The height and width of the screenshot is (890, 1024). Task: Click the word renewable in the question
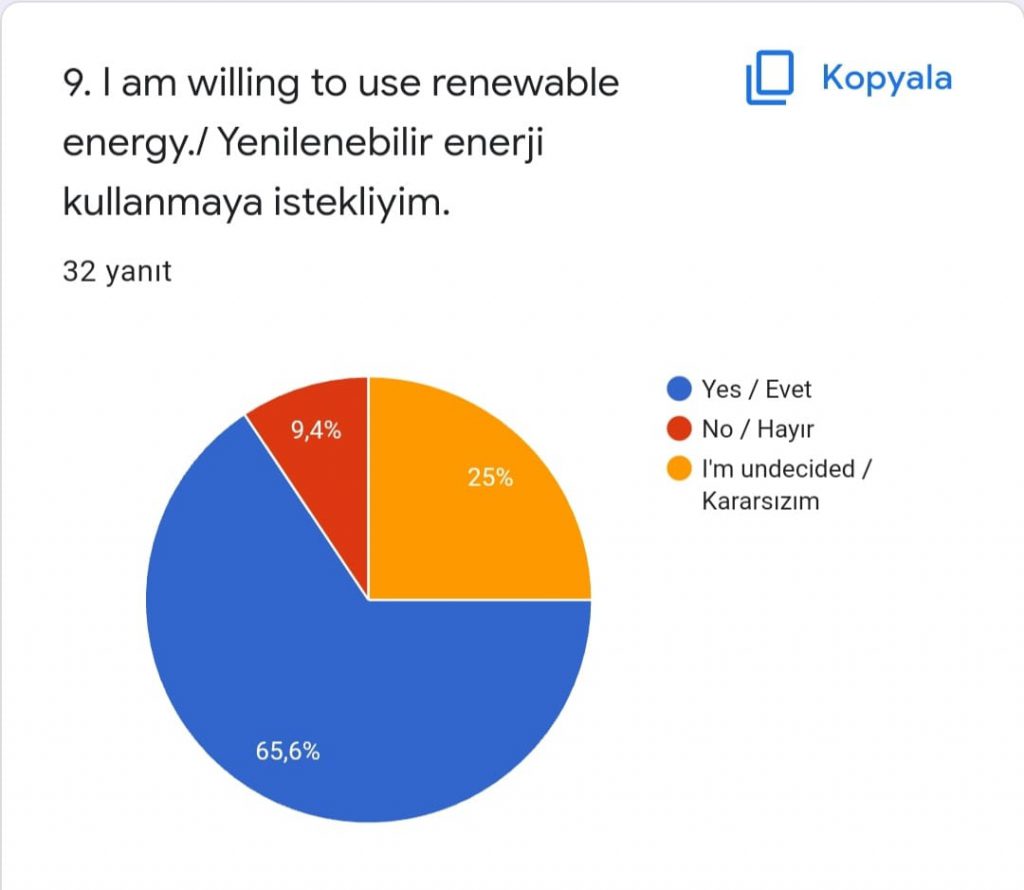click(x=532, y=83)
